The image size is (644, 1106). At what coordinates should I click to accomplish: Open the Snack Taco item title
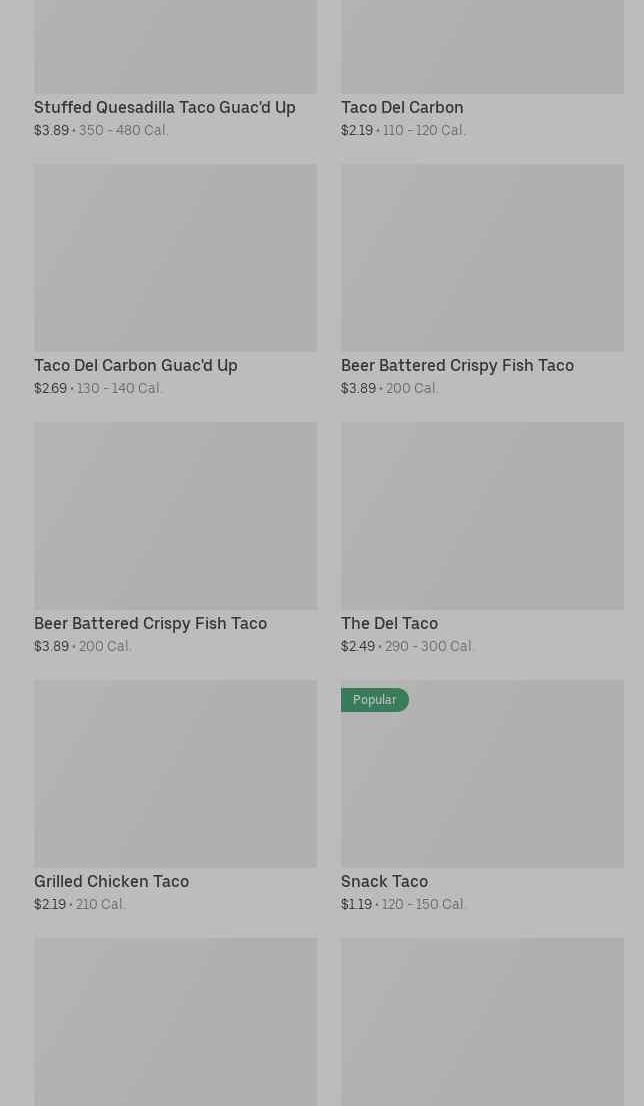pyautogui.click(x=384, y=881)
